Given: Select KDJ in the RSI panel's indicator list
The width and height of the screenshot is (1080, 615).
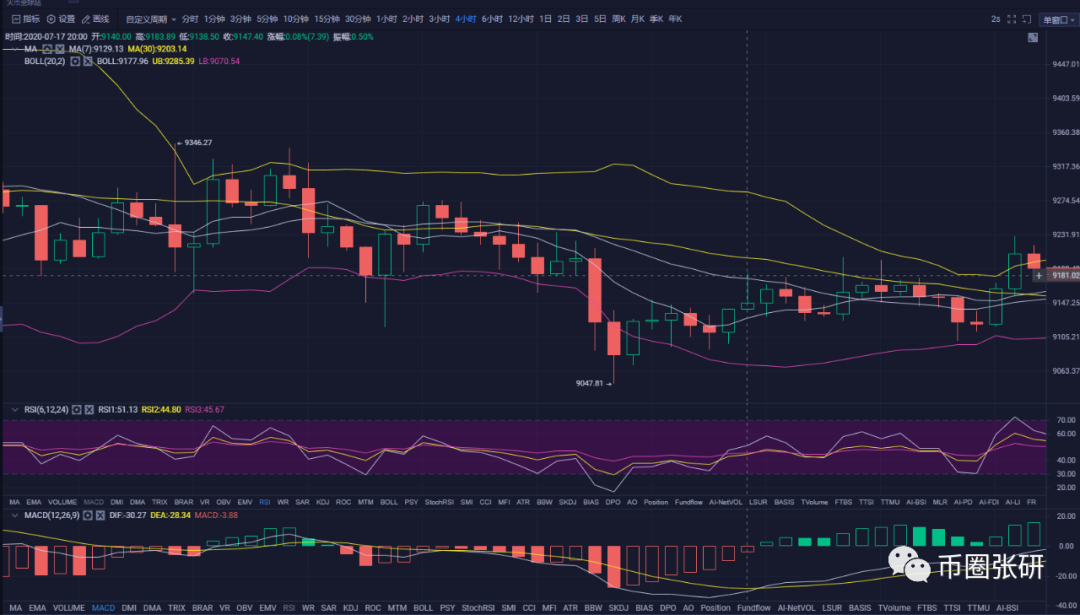Looking at the screenshot, I should pyautogui.click(x=323, y=501).
